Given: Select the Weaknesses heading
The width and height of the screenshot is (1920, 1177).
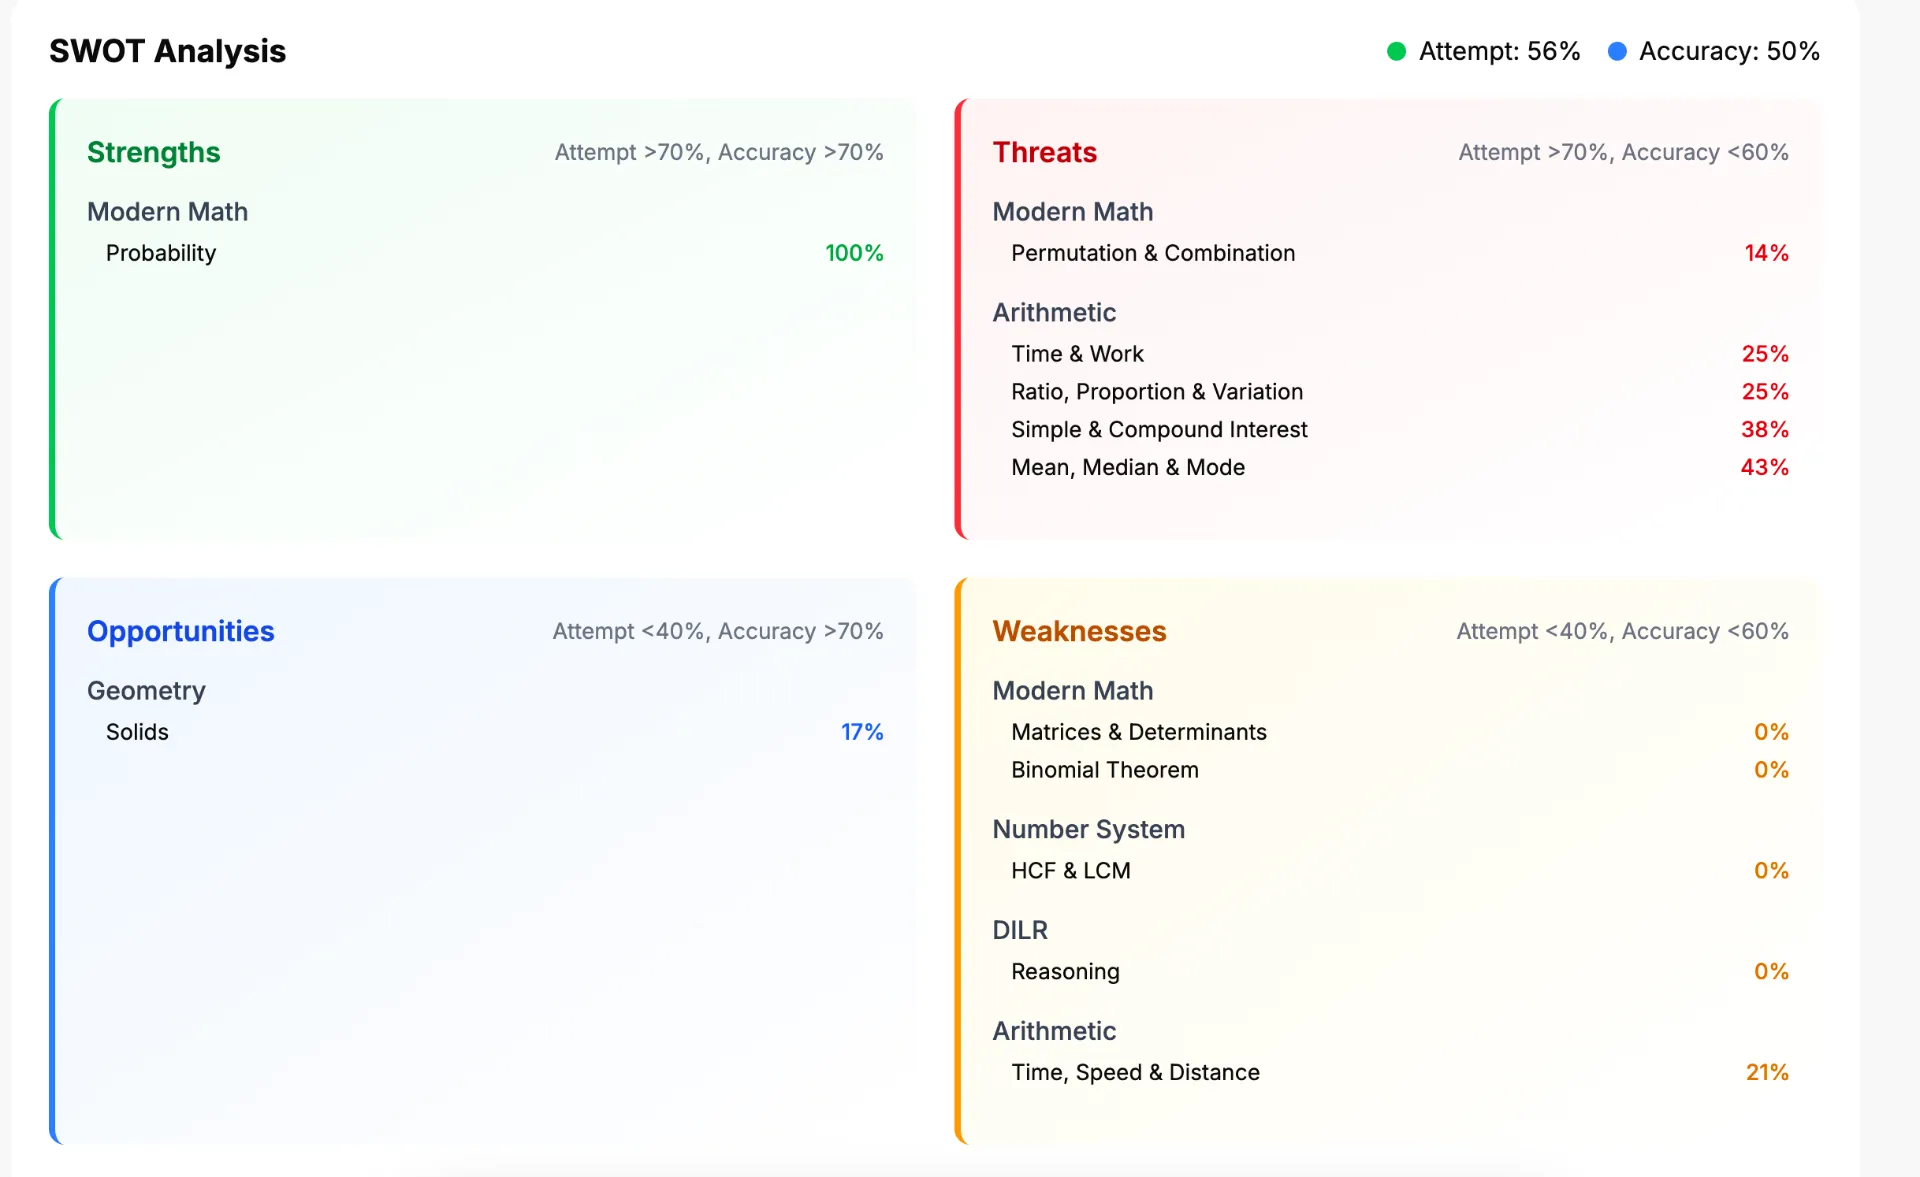Looking at the screenshot, I should (1079, 631).
